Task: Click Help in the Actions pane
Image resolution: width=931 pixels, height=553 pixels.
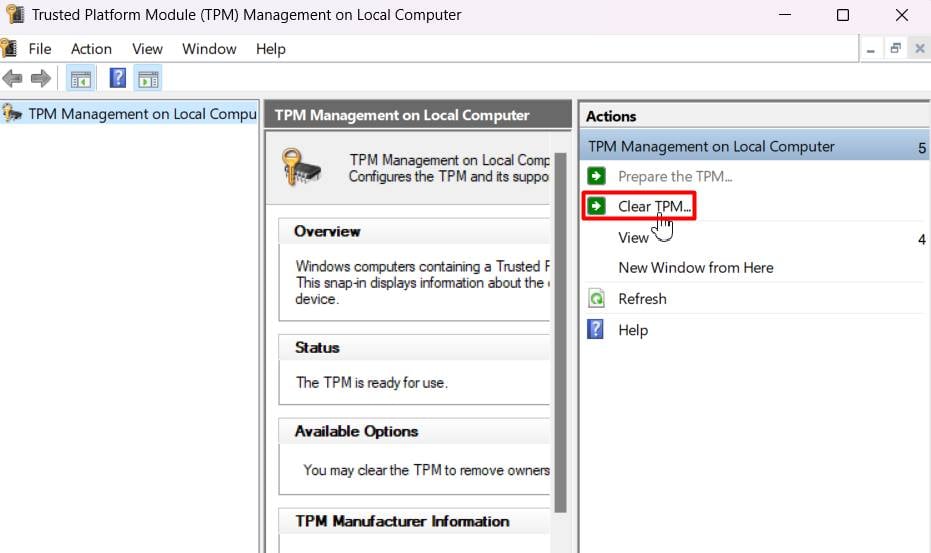Action: [x=633, y=330]
